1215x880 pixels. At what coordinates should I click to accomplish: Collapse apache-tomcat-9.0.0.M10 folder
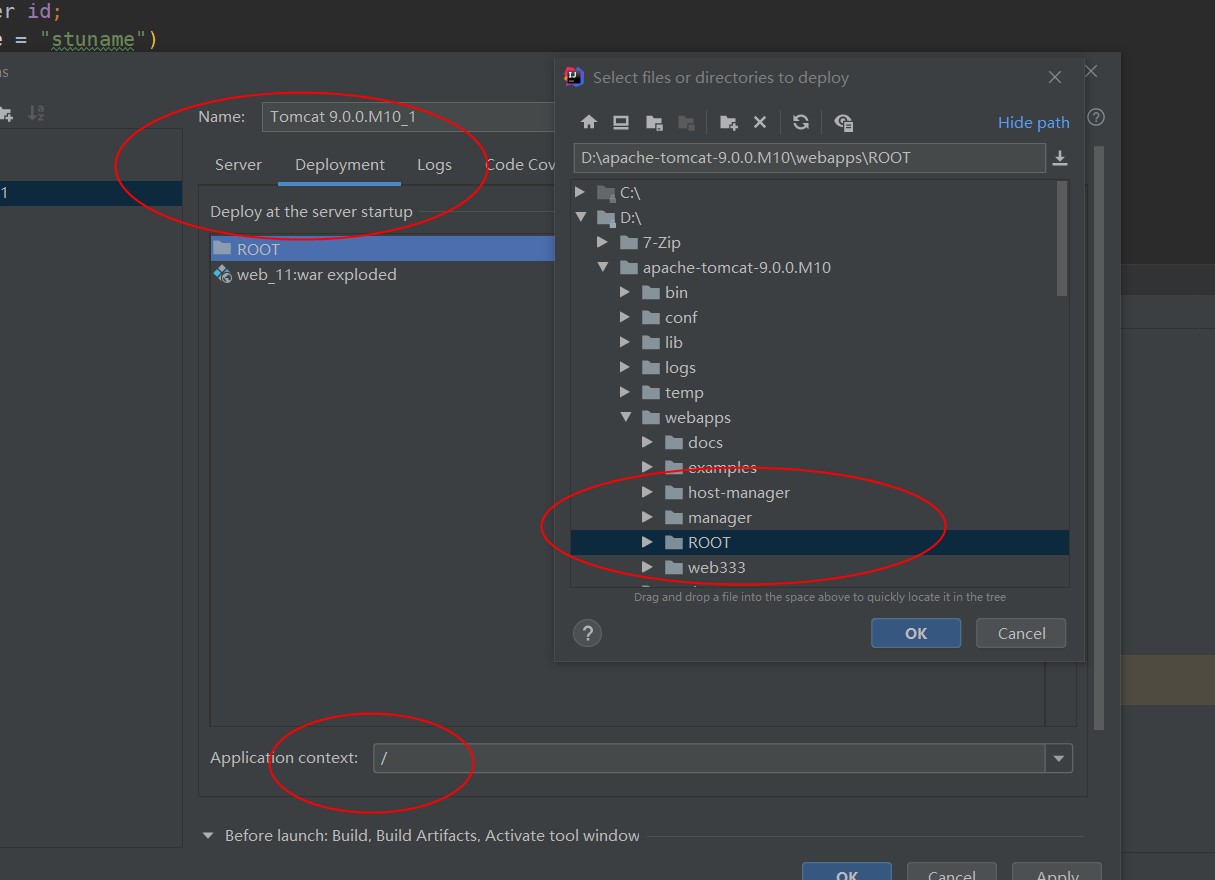[602, 267]
